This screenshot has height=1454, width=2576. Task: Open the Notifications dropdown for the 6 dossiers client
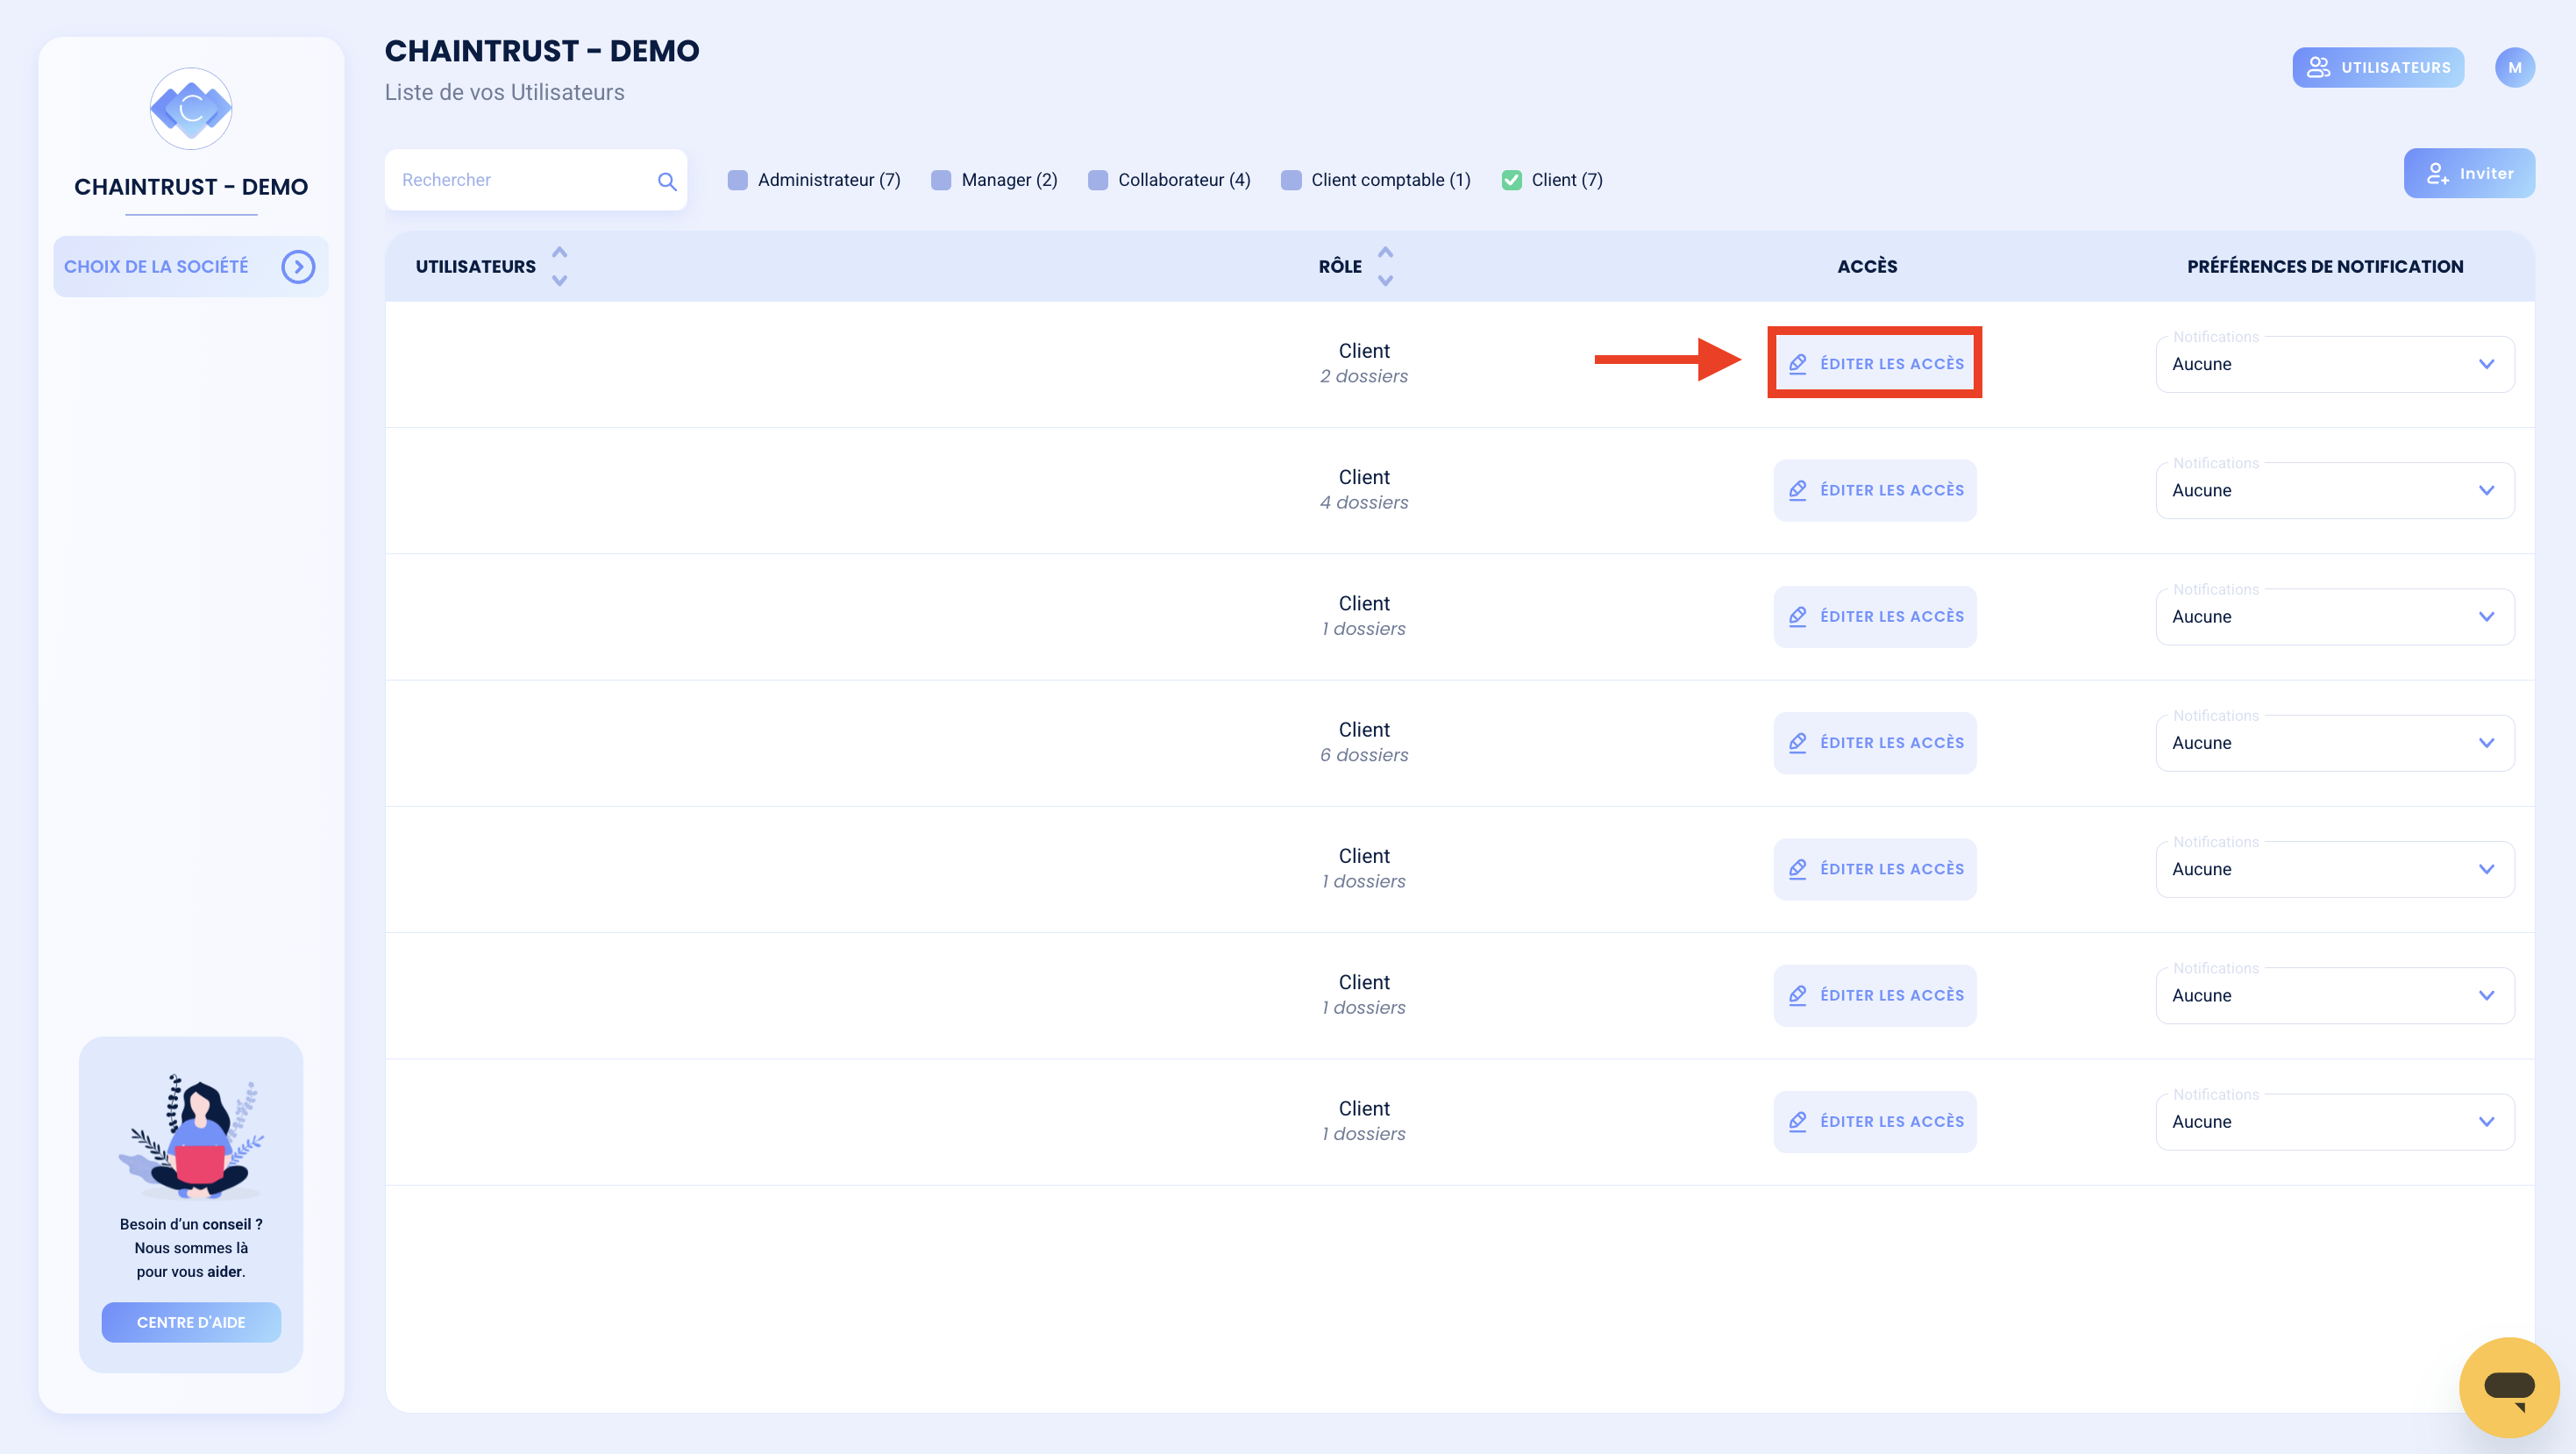pyautogui.click(x=2335, y=743)
